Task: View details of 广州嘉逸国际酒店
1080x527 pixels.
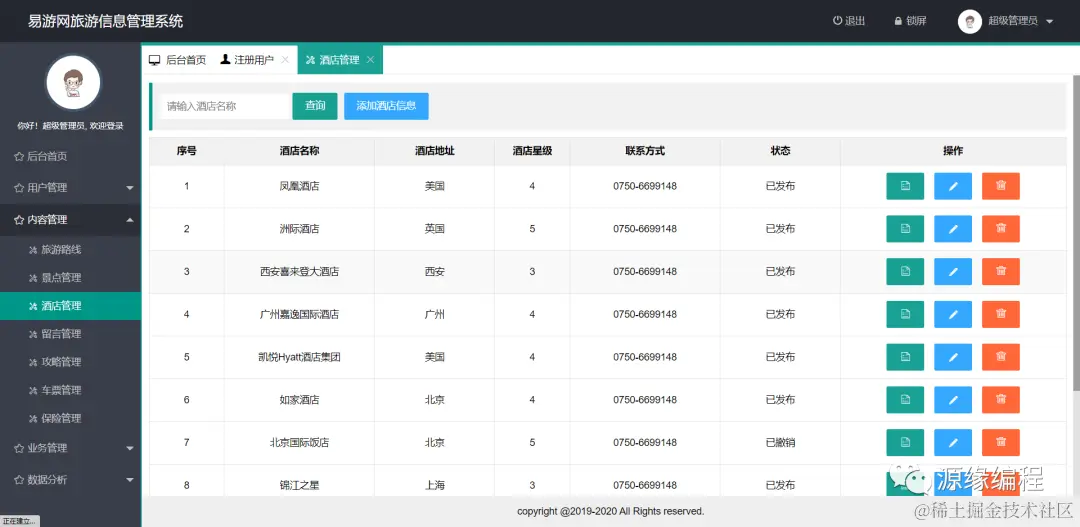Action: coord(904,314)
